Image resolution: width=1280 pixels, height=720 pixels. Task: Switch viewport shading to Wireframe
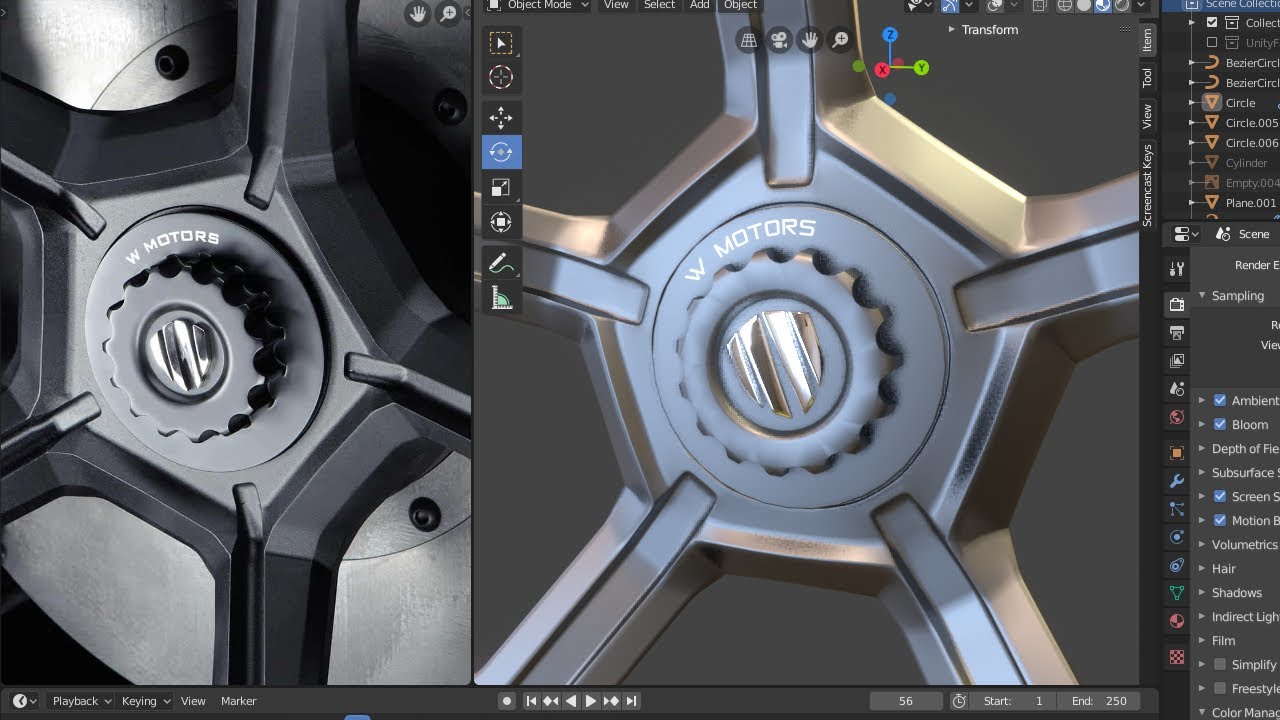point(1065,5)
